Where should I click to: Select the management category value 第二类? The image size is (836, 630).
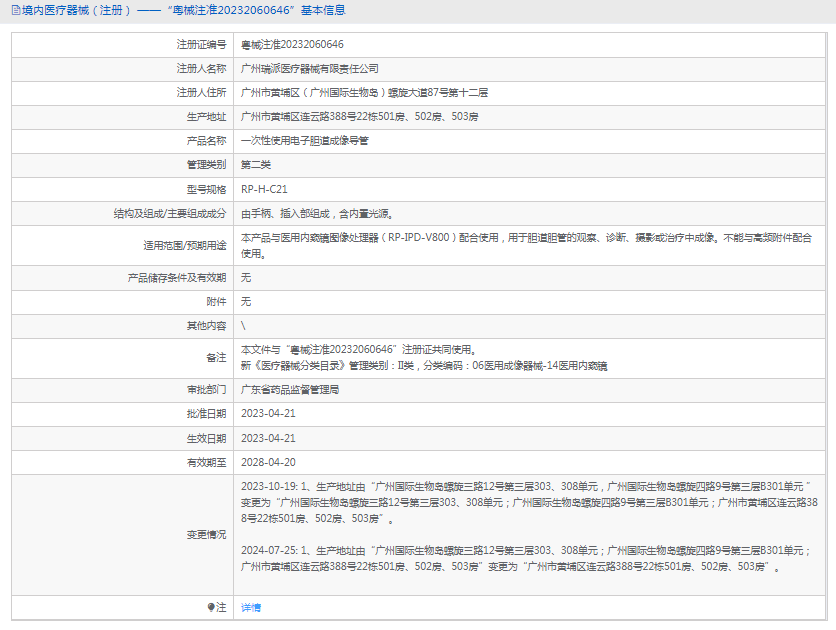(256, 165)
